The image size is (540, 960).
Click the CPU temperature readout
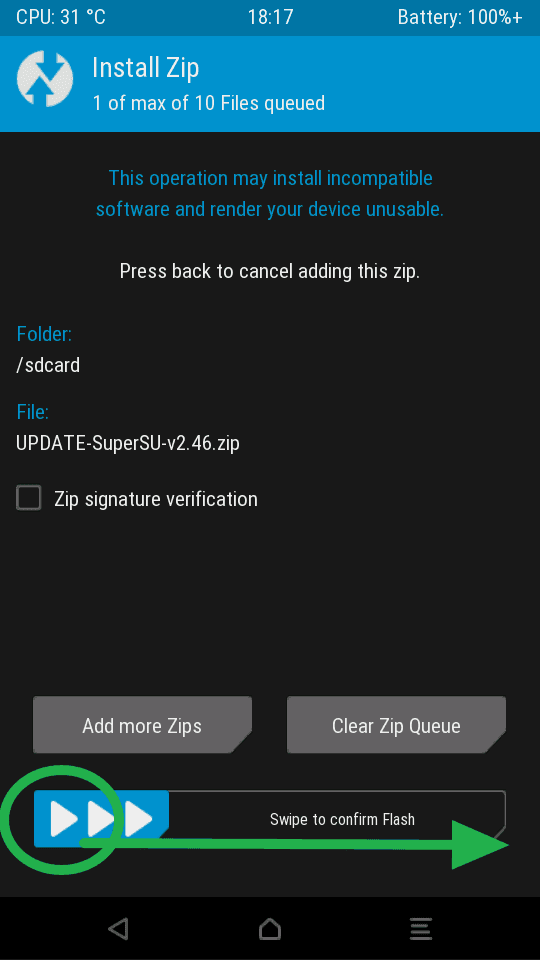coord(61,17)
